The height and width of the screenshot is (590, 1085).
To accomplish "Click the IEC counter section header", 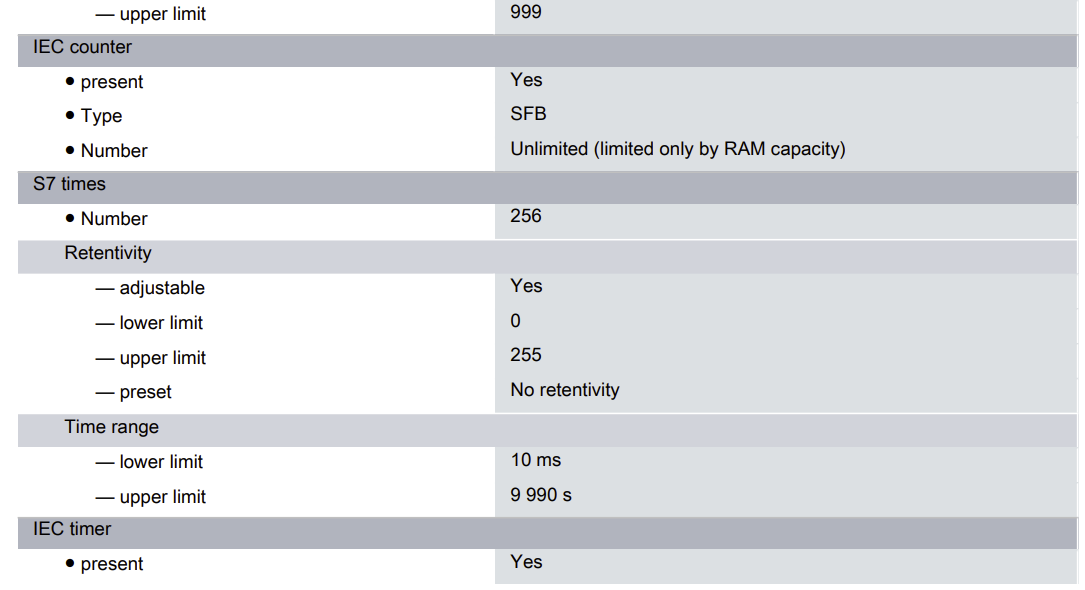I will [x=82, y=47].
